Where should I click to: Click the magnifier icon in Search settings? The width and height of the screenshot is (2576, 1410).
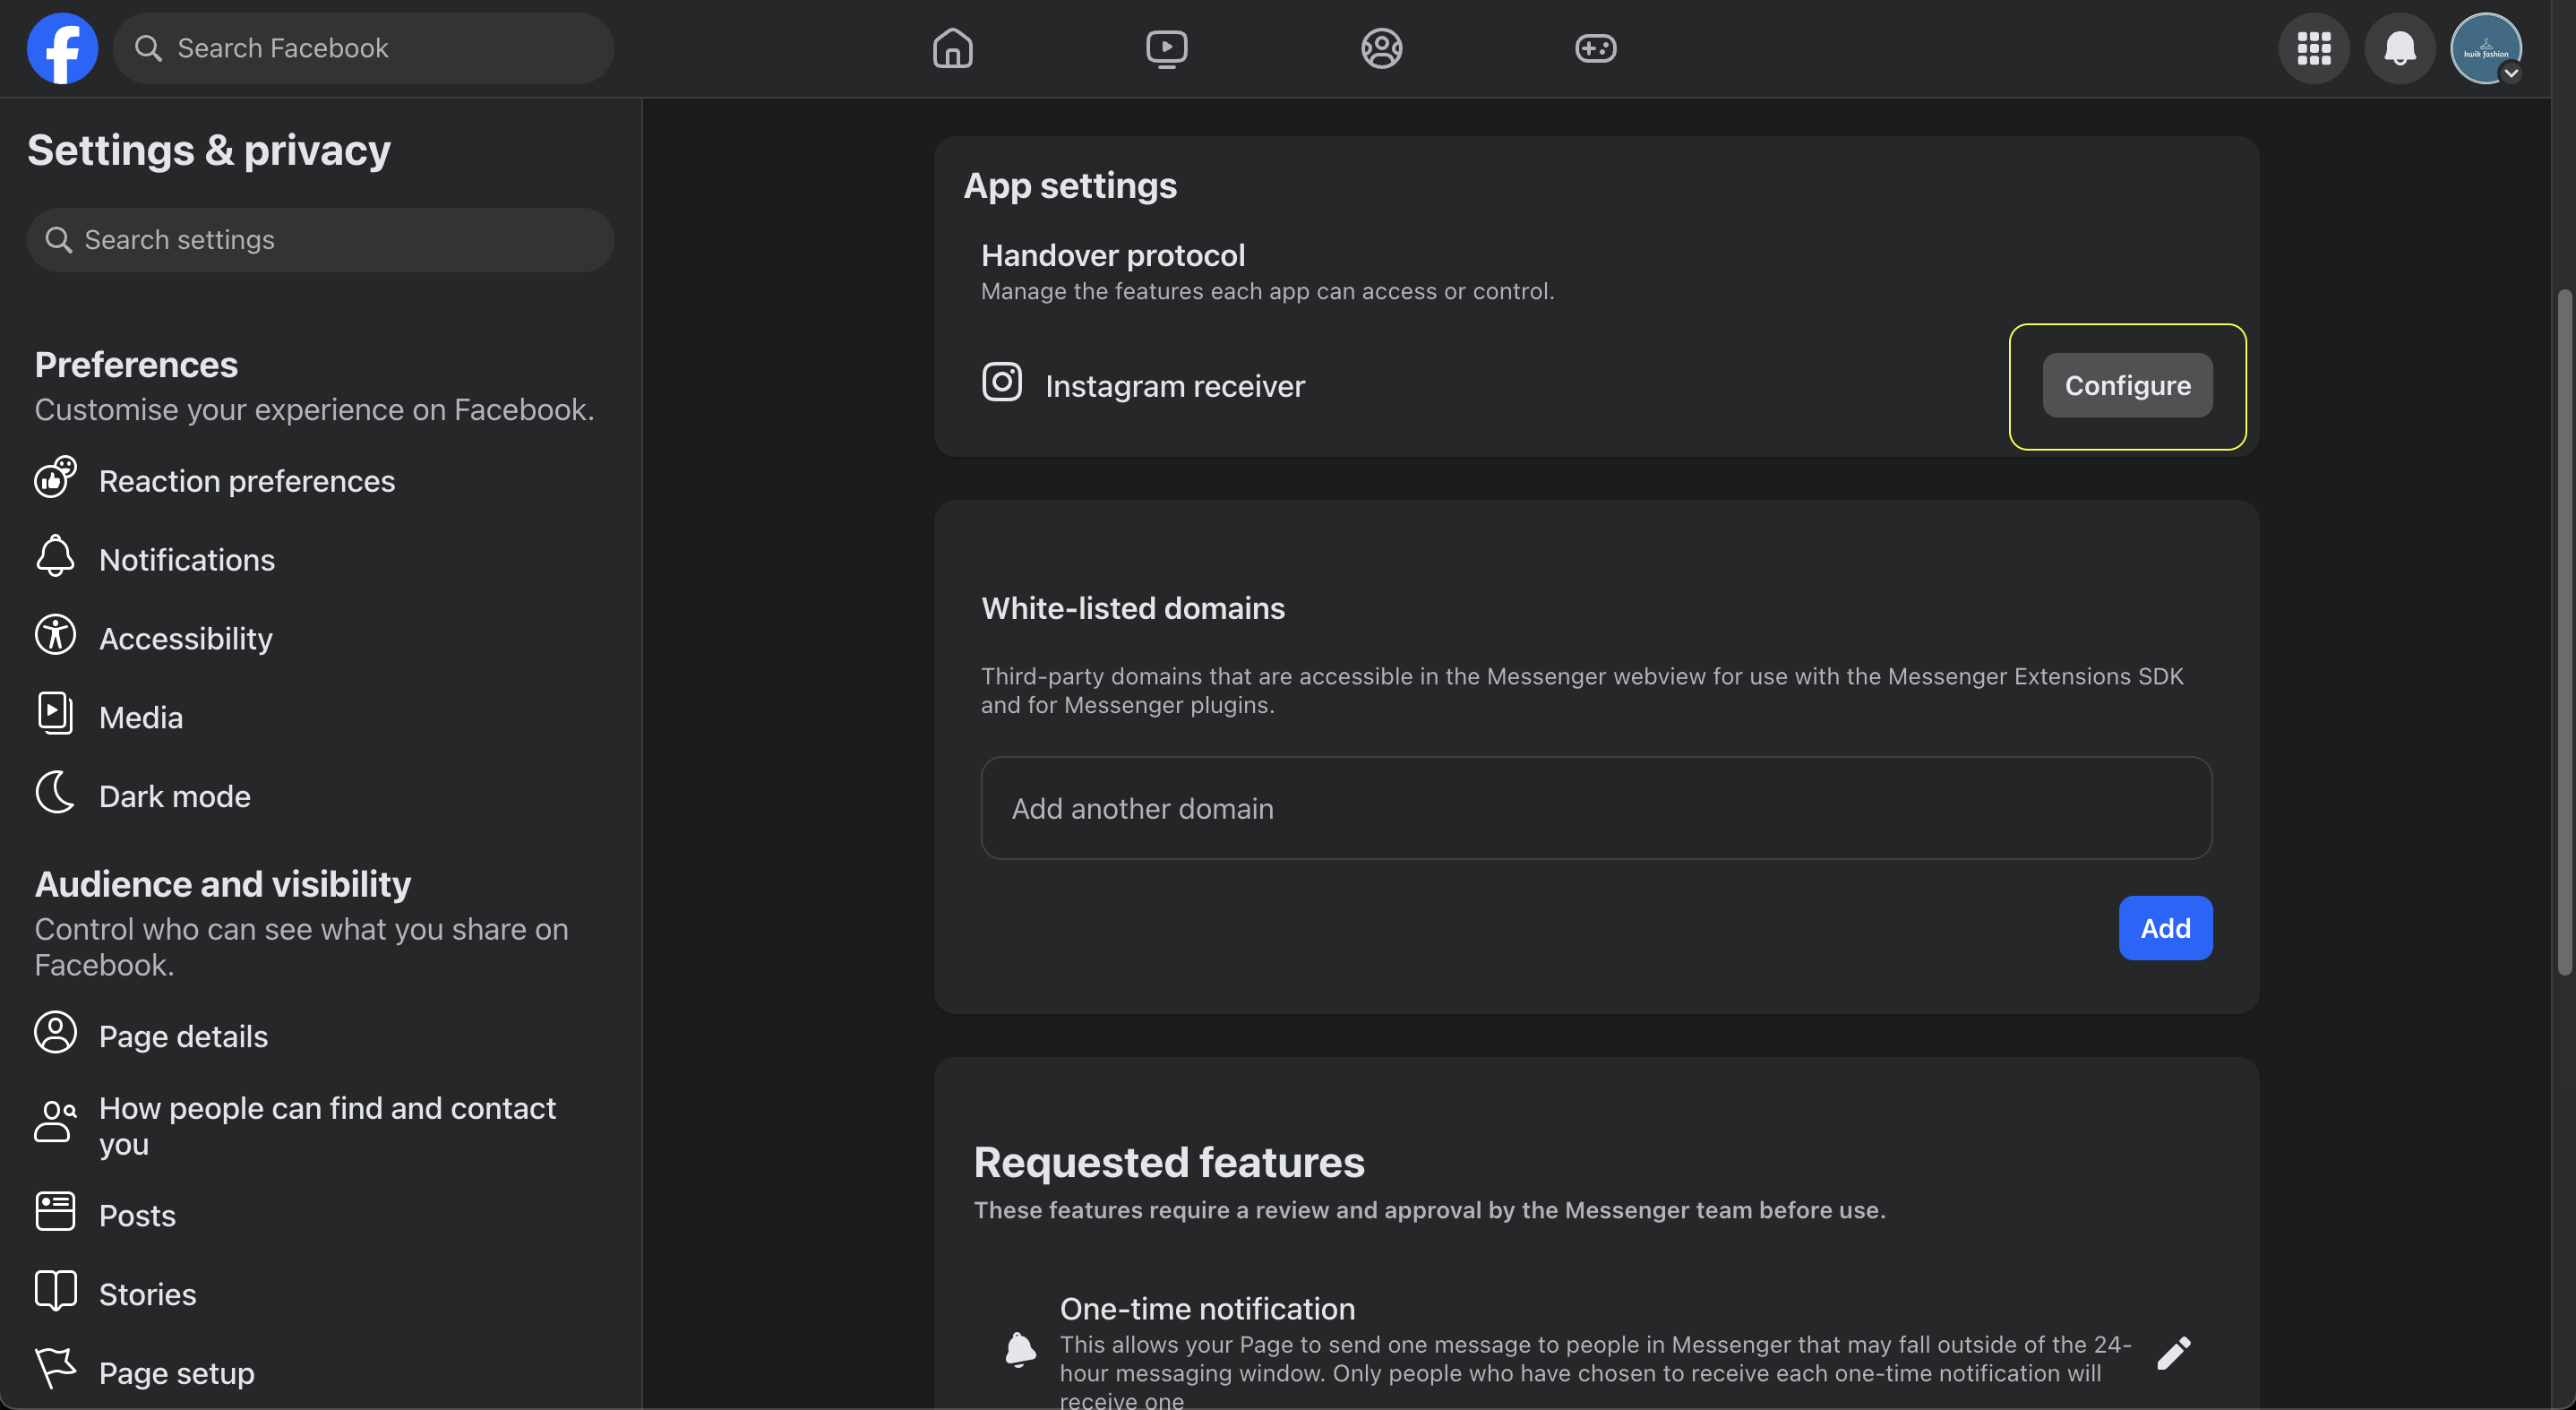(x=59, y=240)
